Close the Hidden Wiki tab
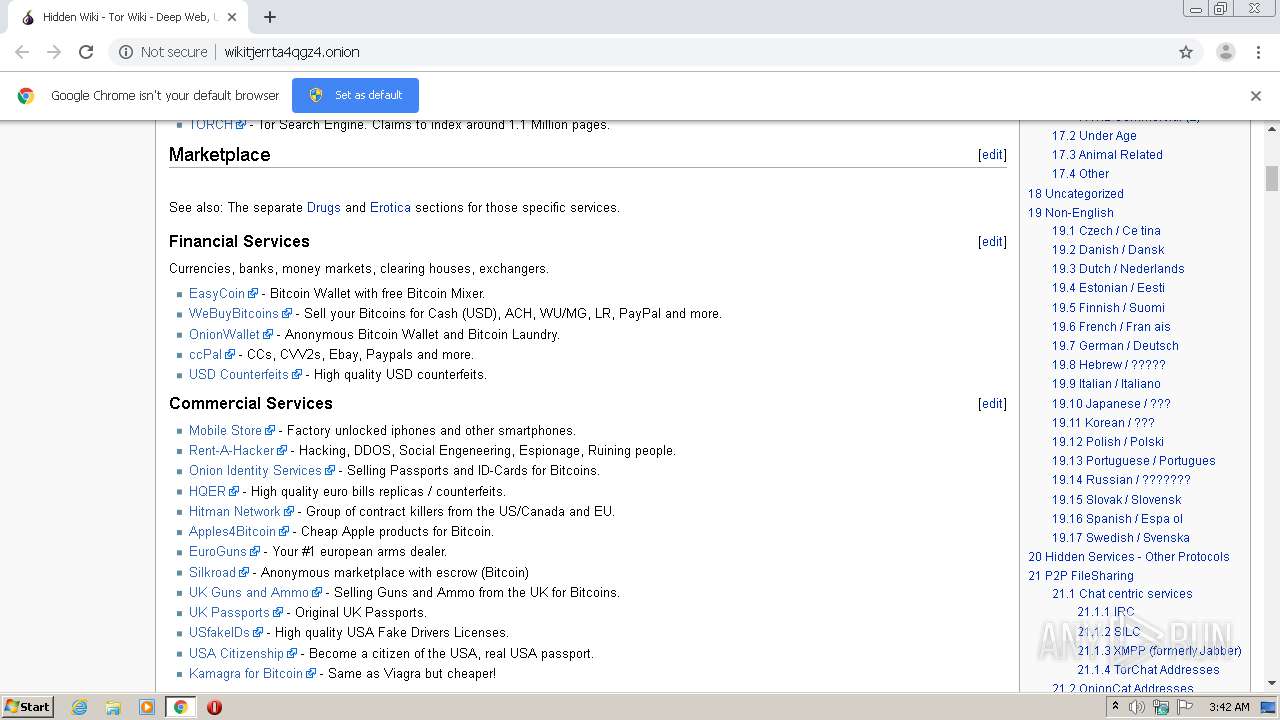Screen dimensions: 1280x720 coord(232,17)
